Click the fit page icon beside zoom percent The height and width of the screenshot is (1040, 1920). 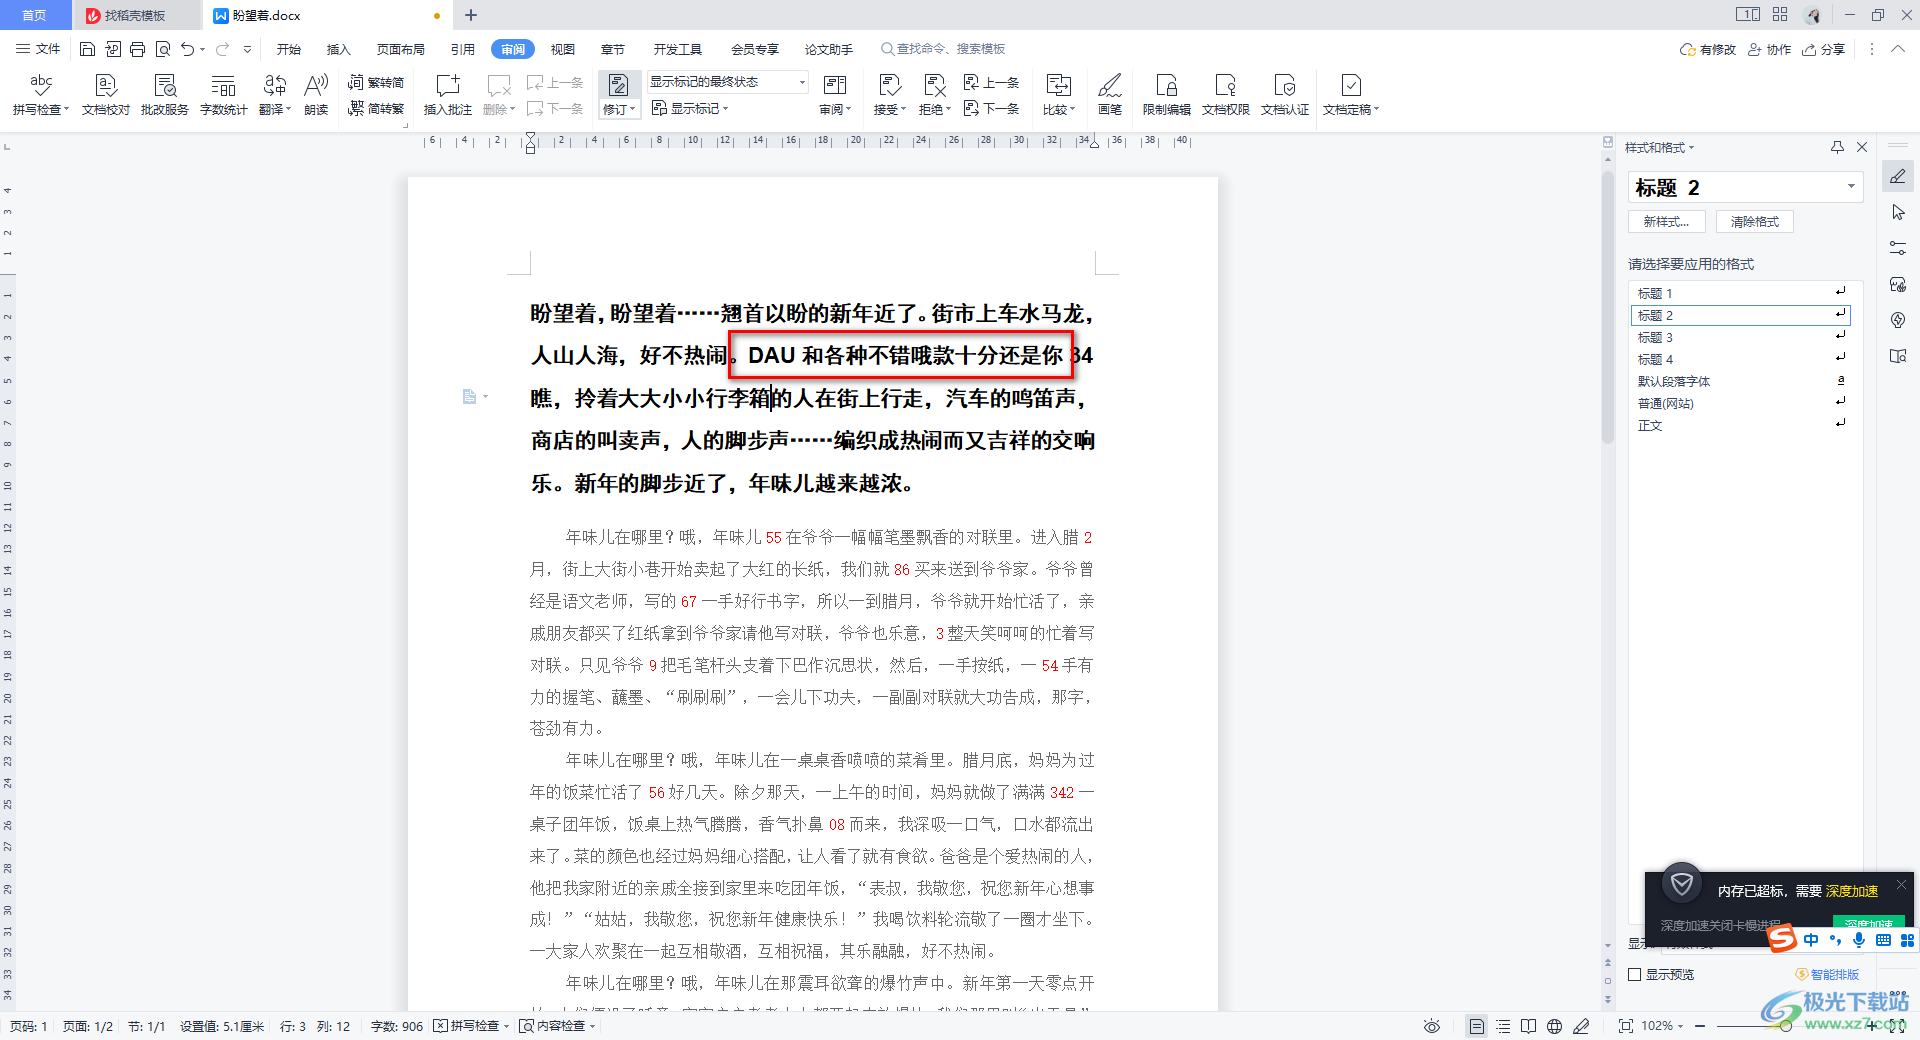[x=1625, y=1026]
